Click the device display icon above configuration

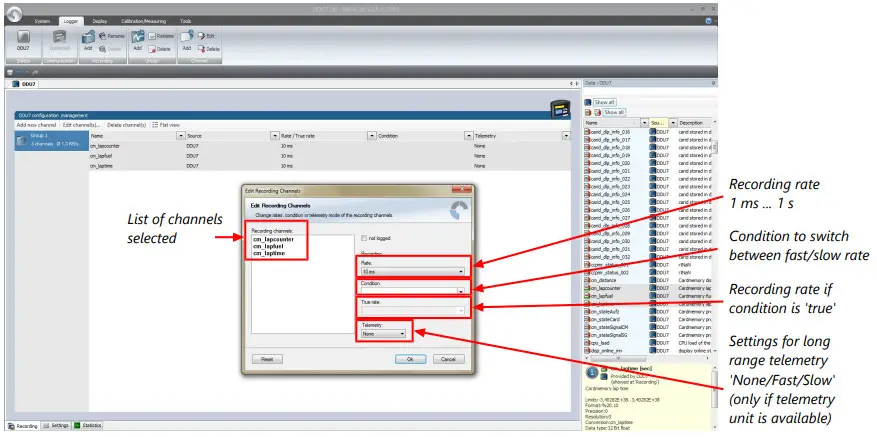pyautogui.click(x=560, y=109)
